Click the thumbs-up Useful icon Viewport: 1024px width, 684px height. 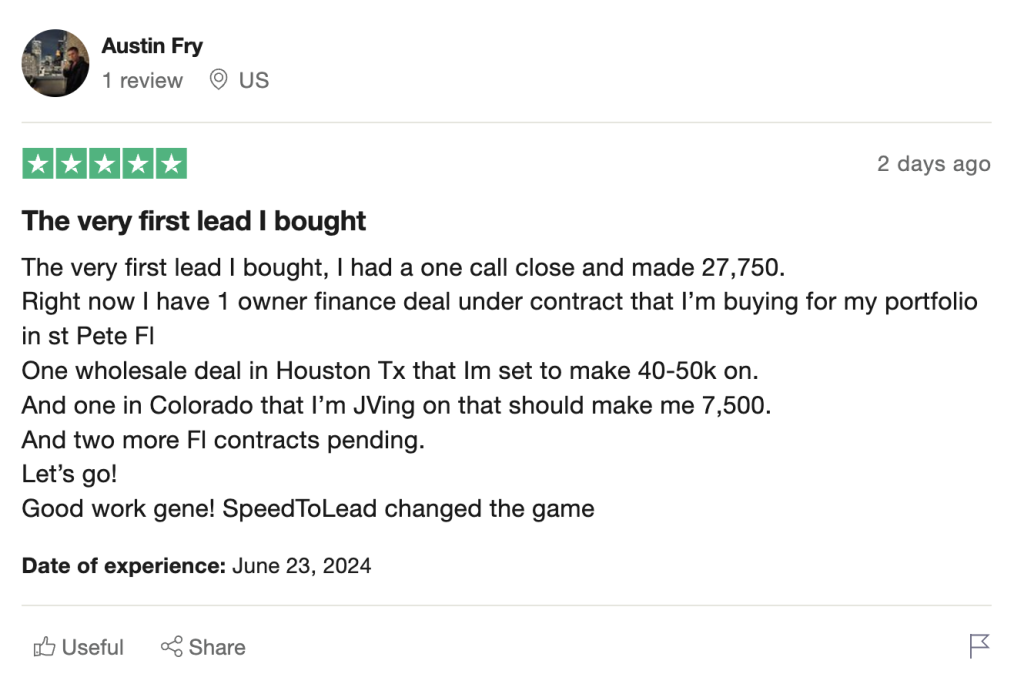tap(44, 647)
